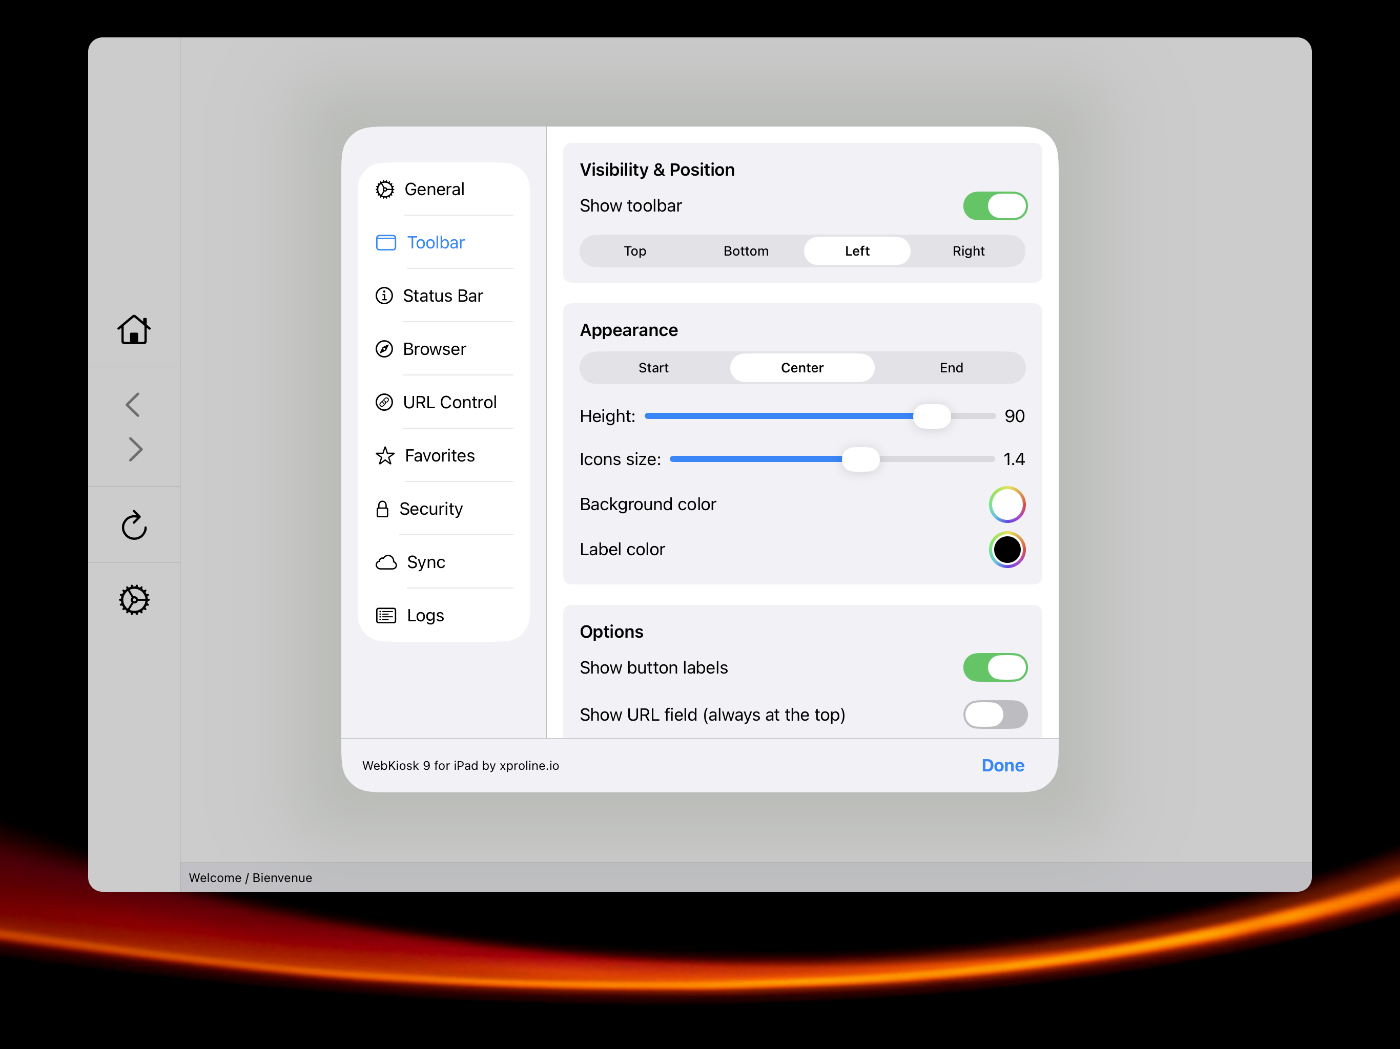1400x1049 pixels.
Task: Click the forward arrow navigation icon
Action: (135, 449)
